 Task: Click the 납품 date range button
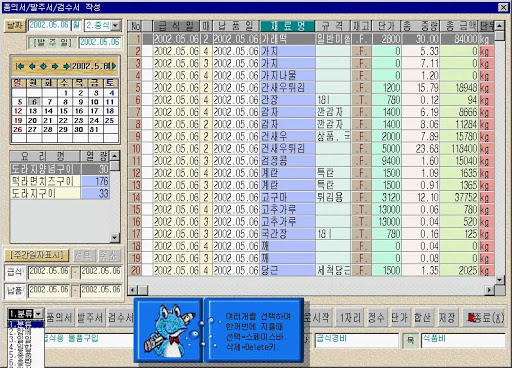pos(15,290)
